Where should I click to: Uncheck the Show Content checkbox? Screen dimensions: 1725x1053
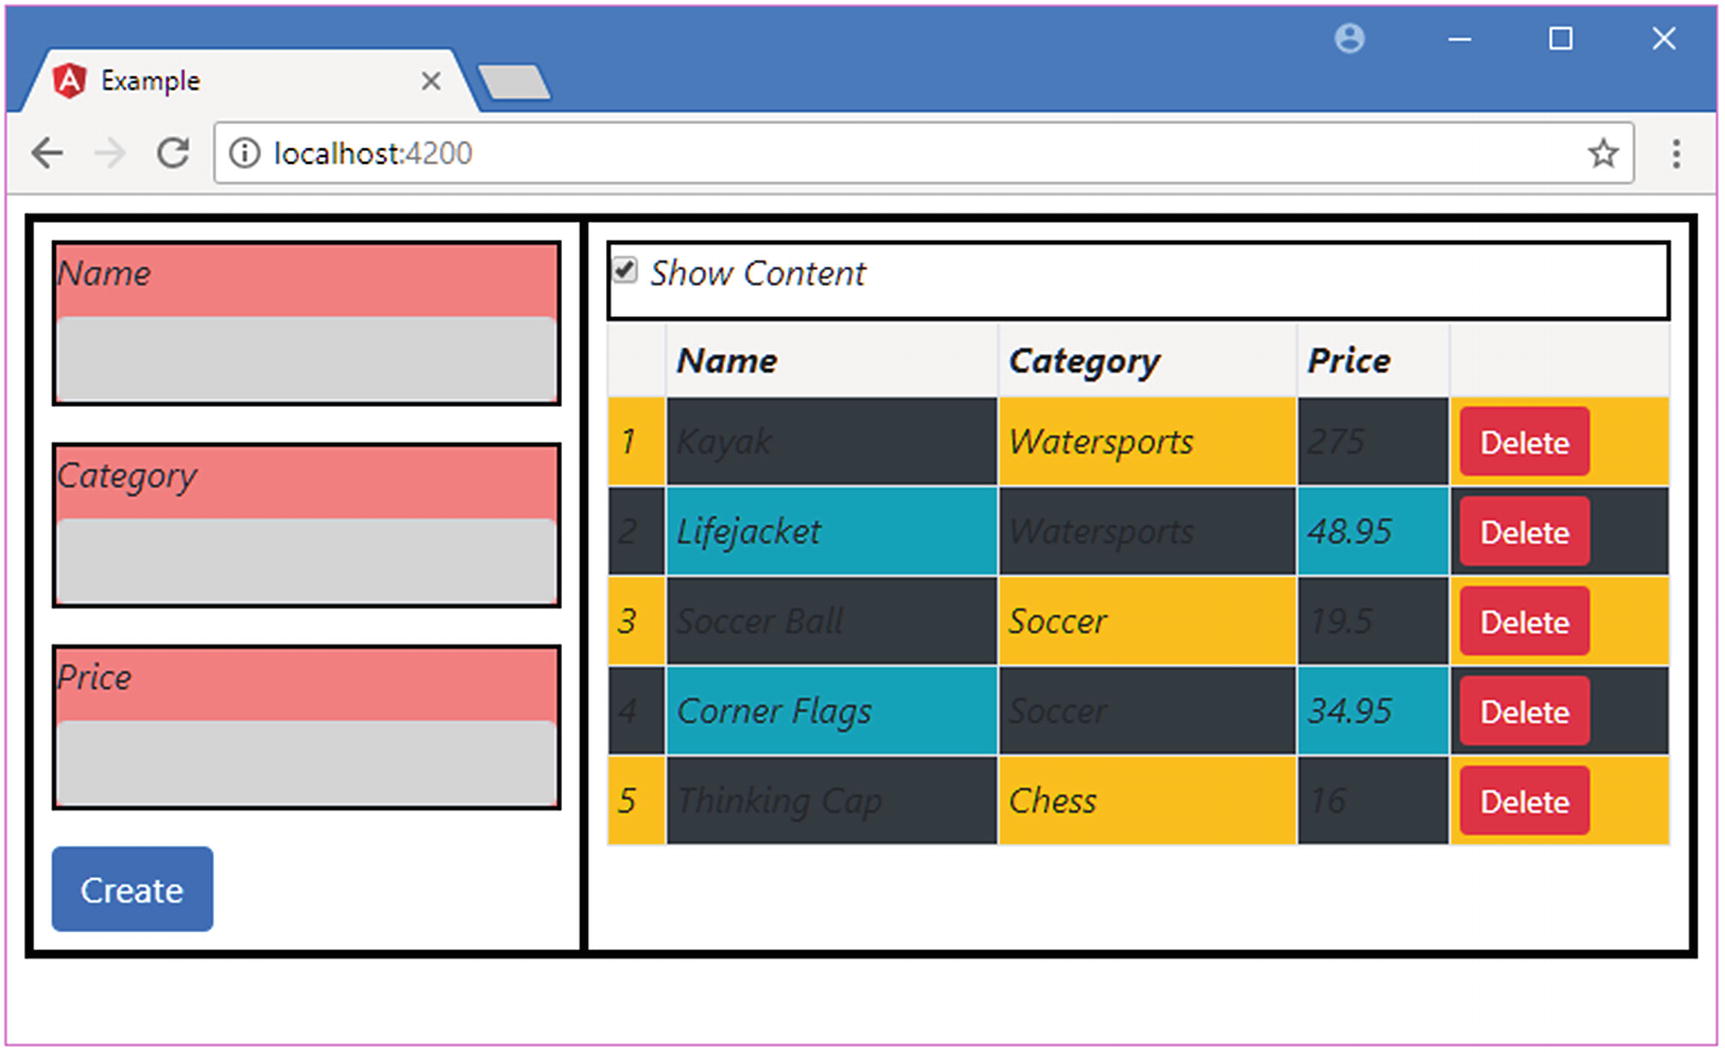[x=625, y=270]
